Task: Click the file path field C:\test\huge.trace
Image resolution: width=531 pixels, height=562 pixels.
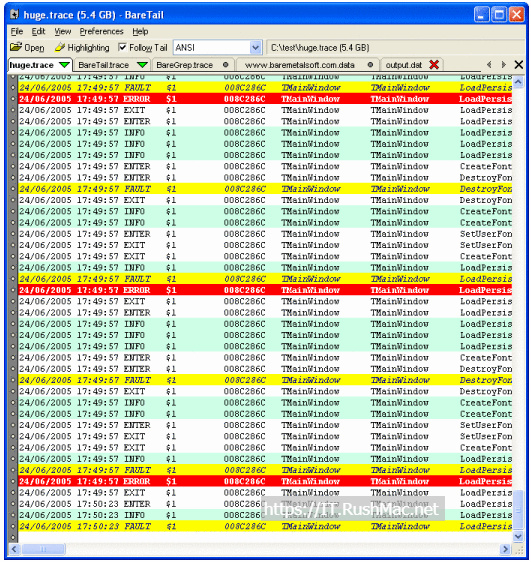Action: (x=395, y=48)
